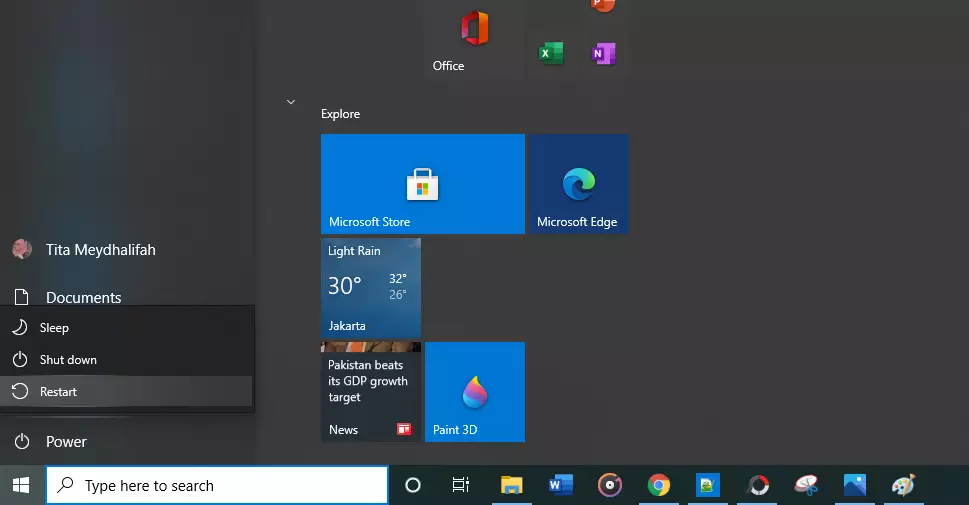This screenshot has width=969, height=505.
Task: Click the Explore group heading
Action: coord(341,114)
